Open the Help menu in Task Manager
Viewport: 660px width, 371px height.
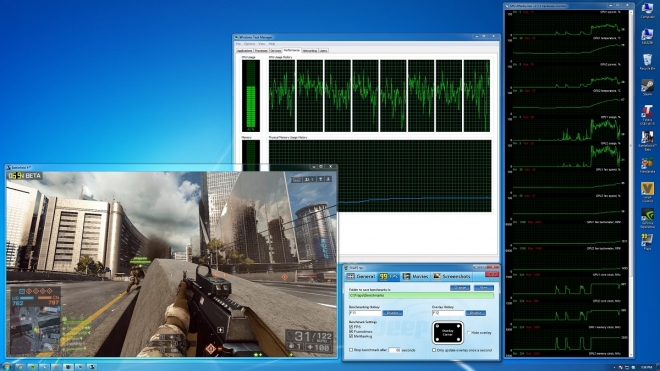272,44
